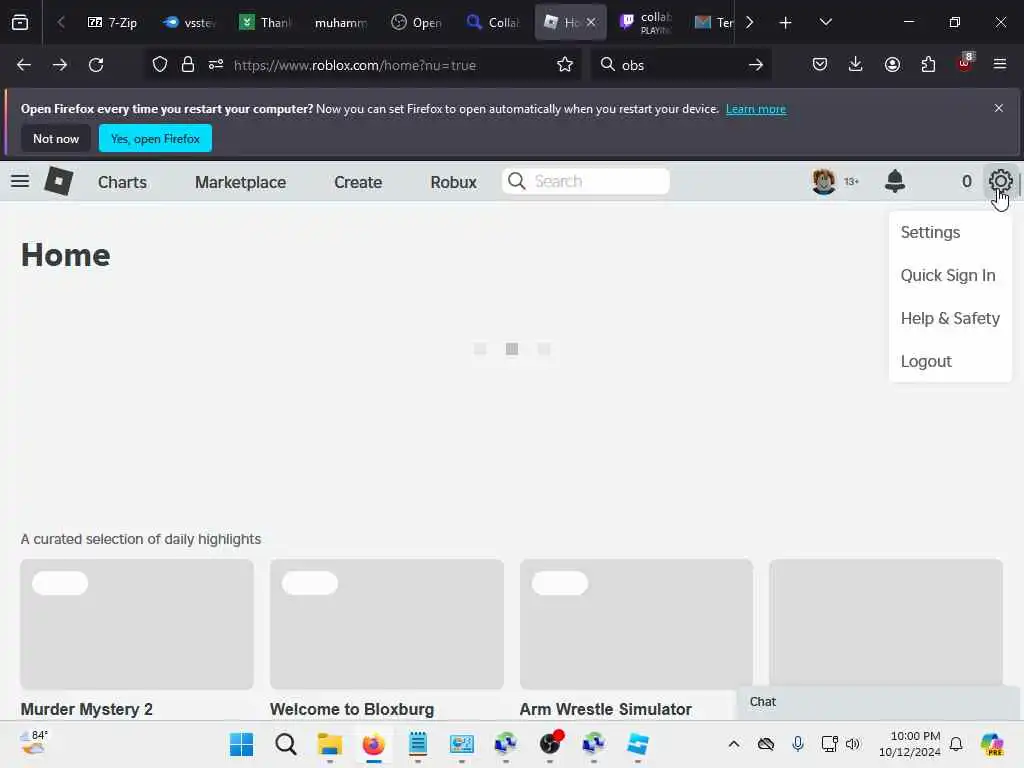Go forward with the forward arrow
Screen dimensions: 1024x768
[59, 65]
